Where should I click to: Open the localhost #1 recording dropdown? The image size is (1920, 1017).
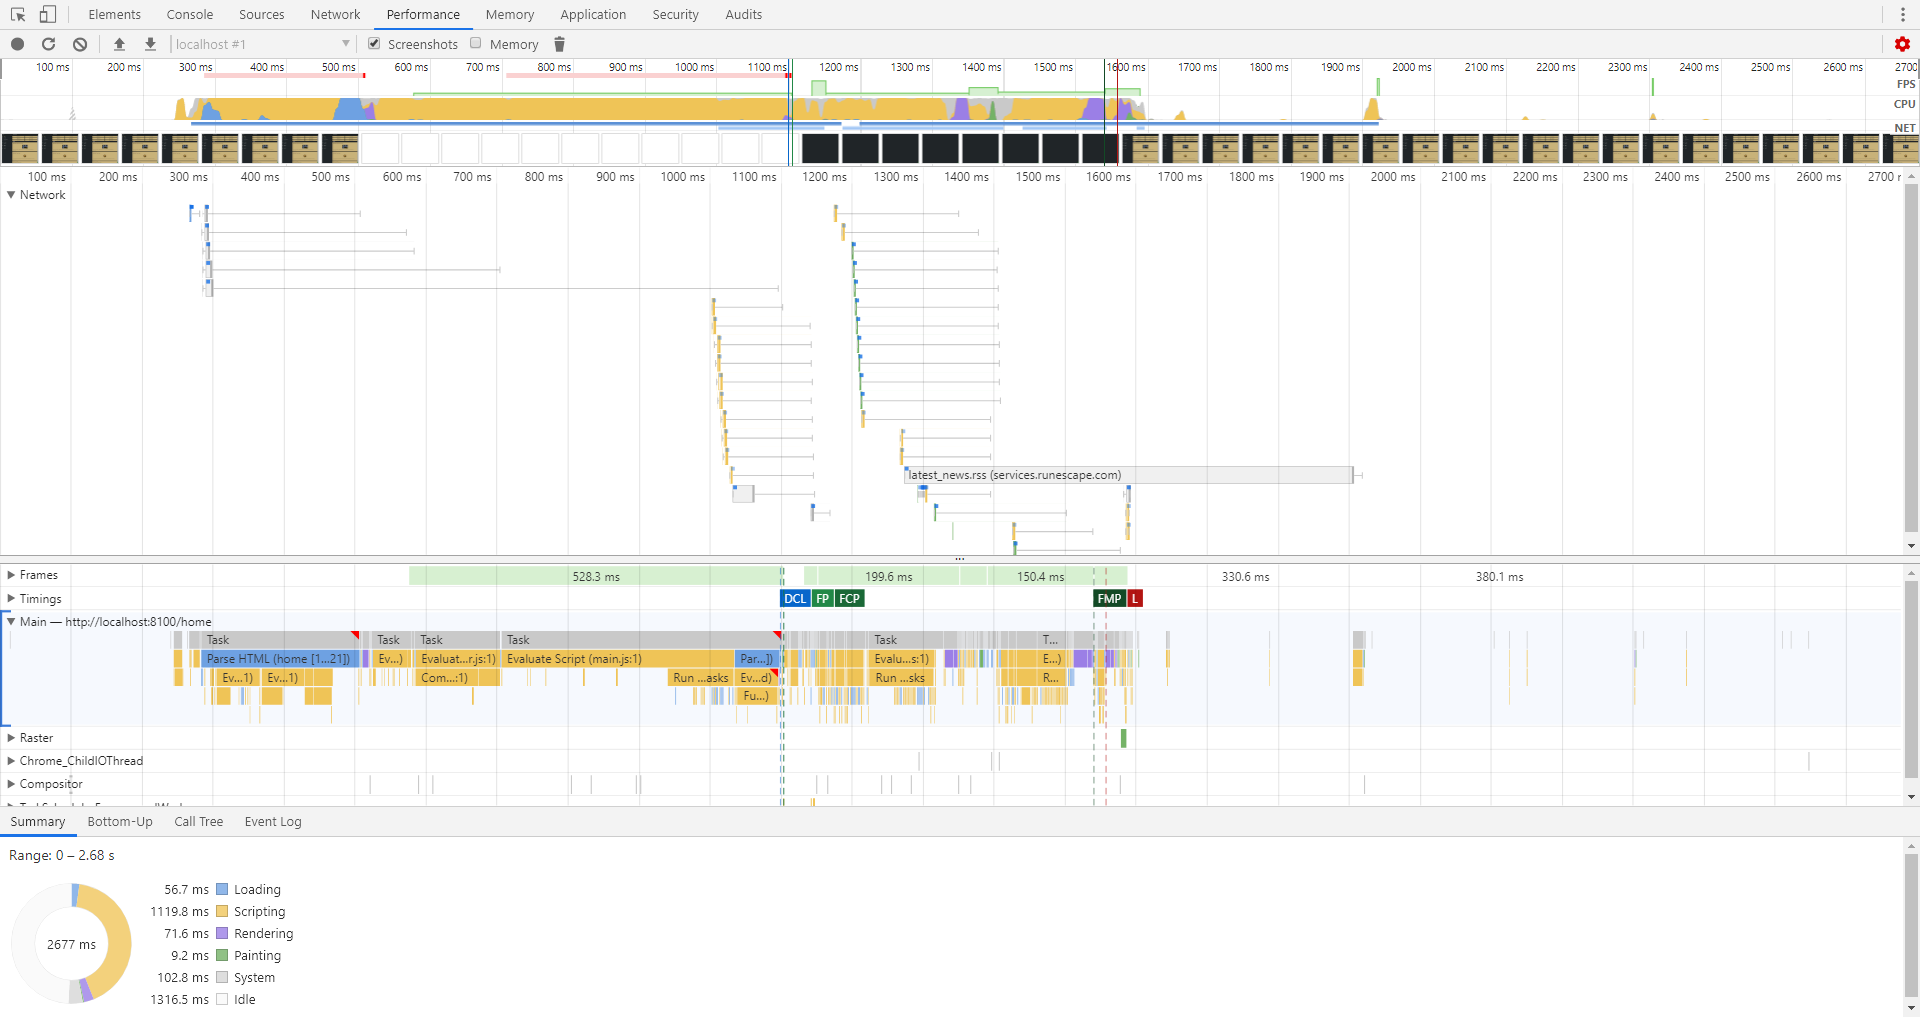(262, 44)
